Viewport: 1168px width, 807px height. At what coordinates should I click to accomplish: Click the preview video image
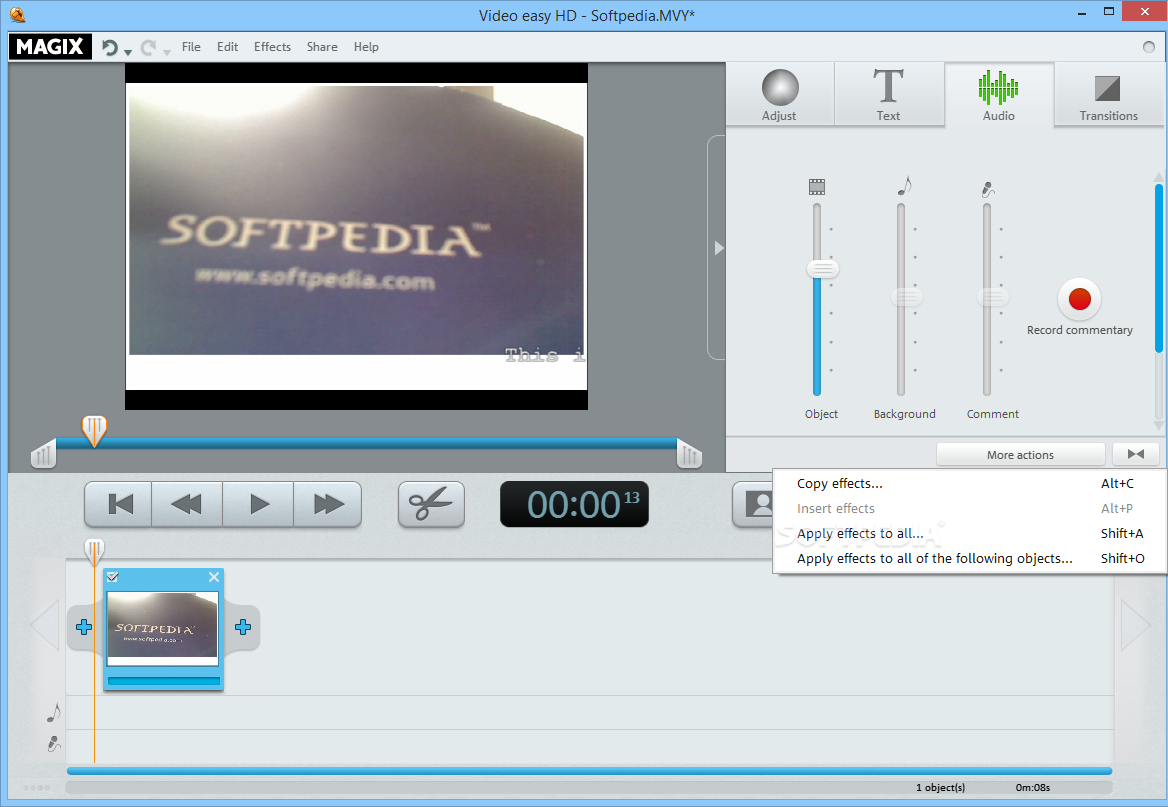click(356, 236)
